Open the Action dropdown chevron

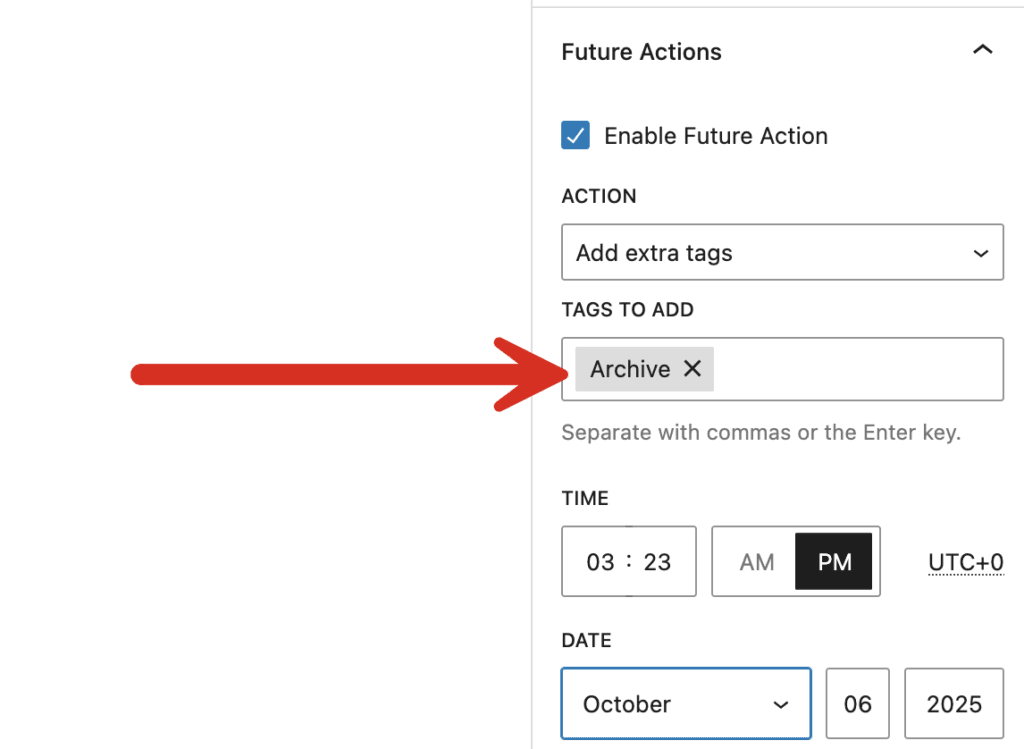tap(980, 253)
